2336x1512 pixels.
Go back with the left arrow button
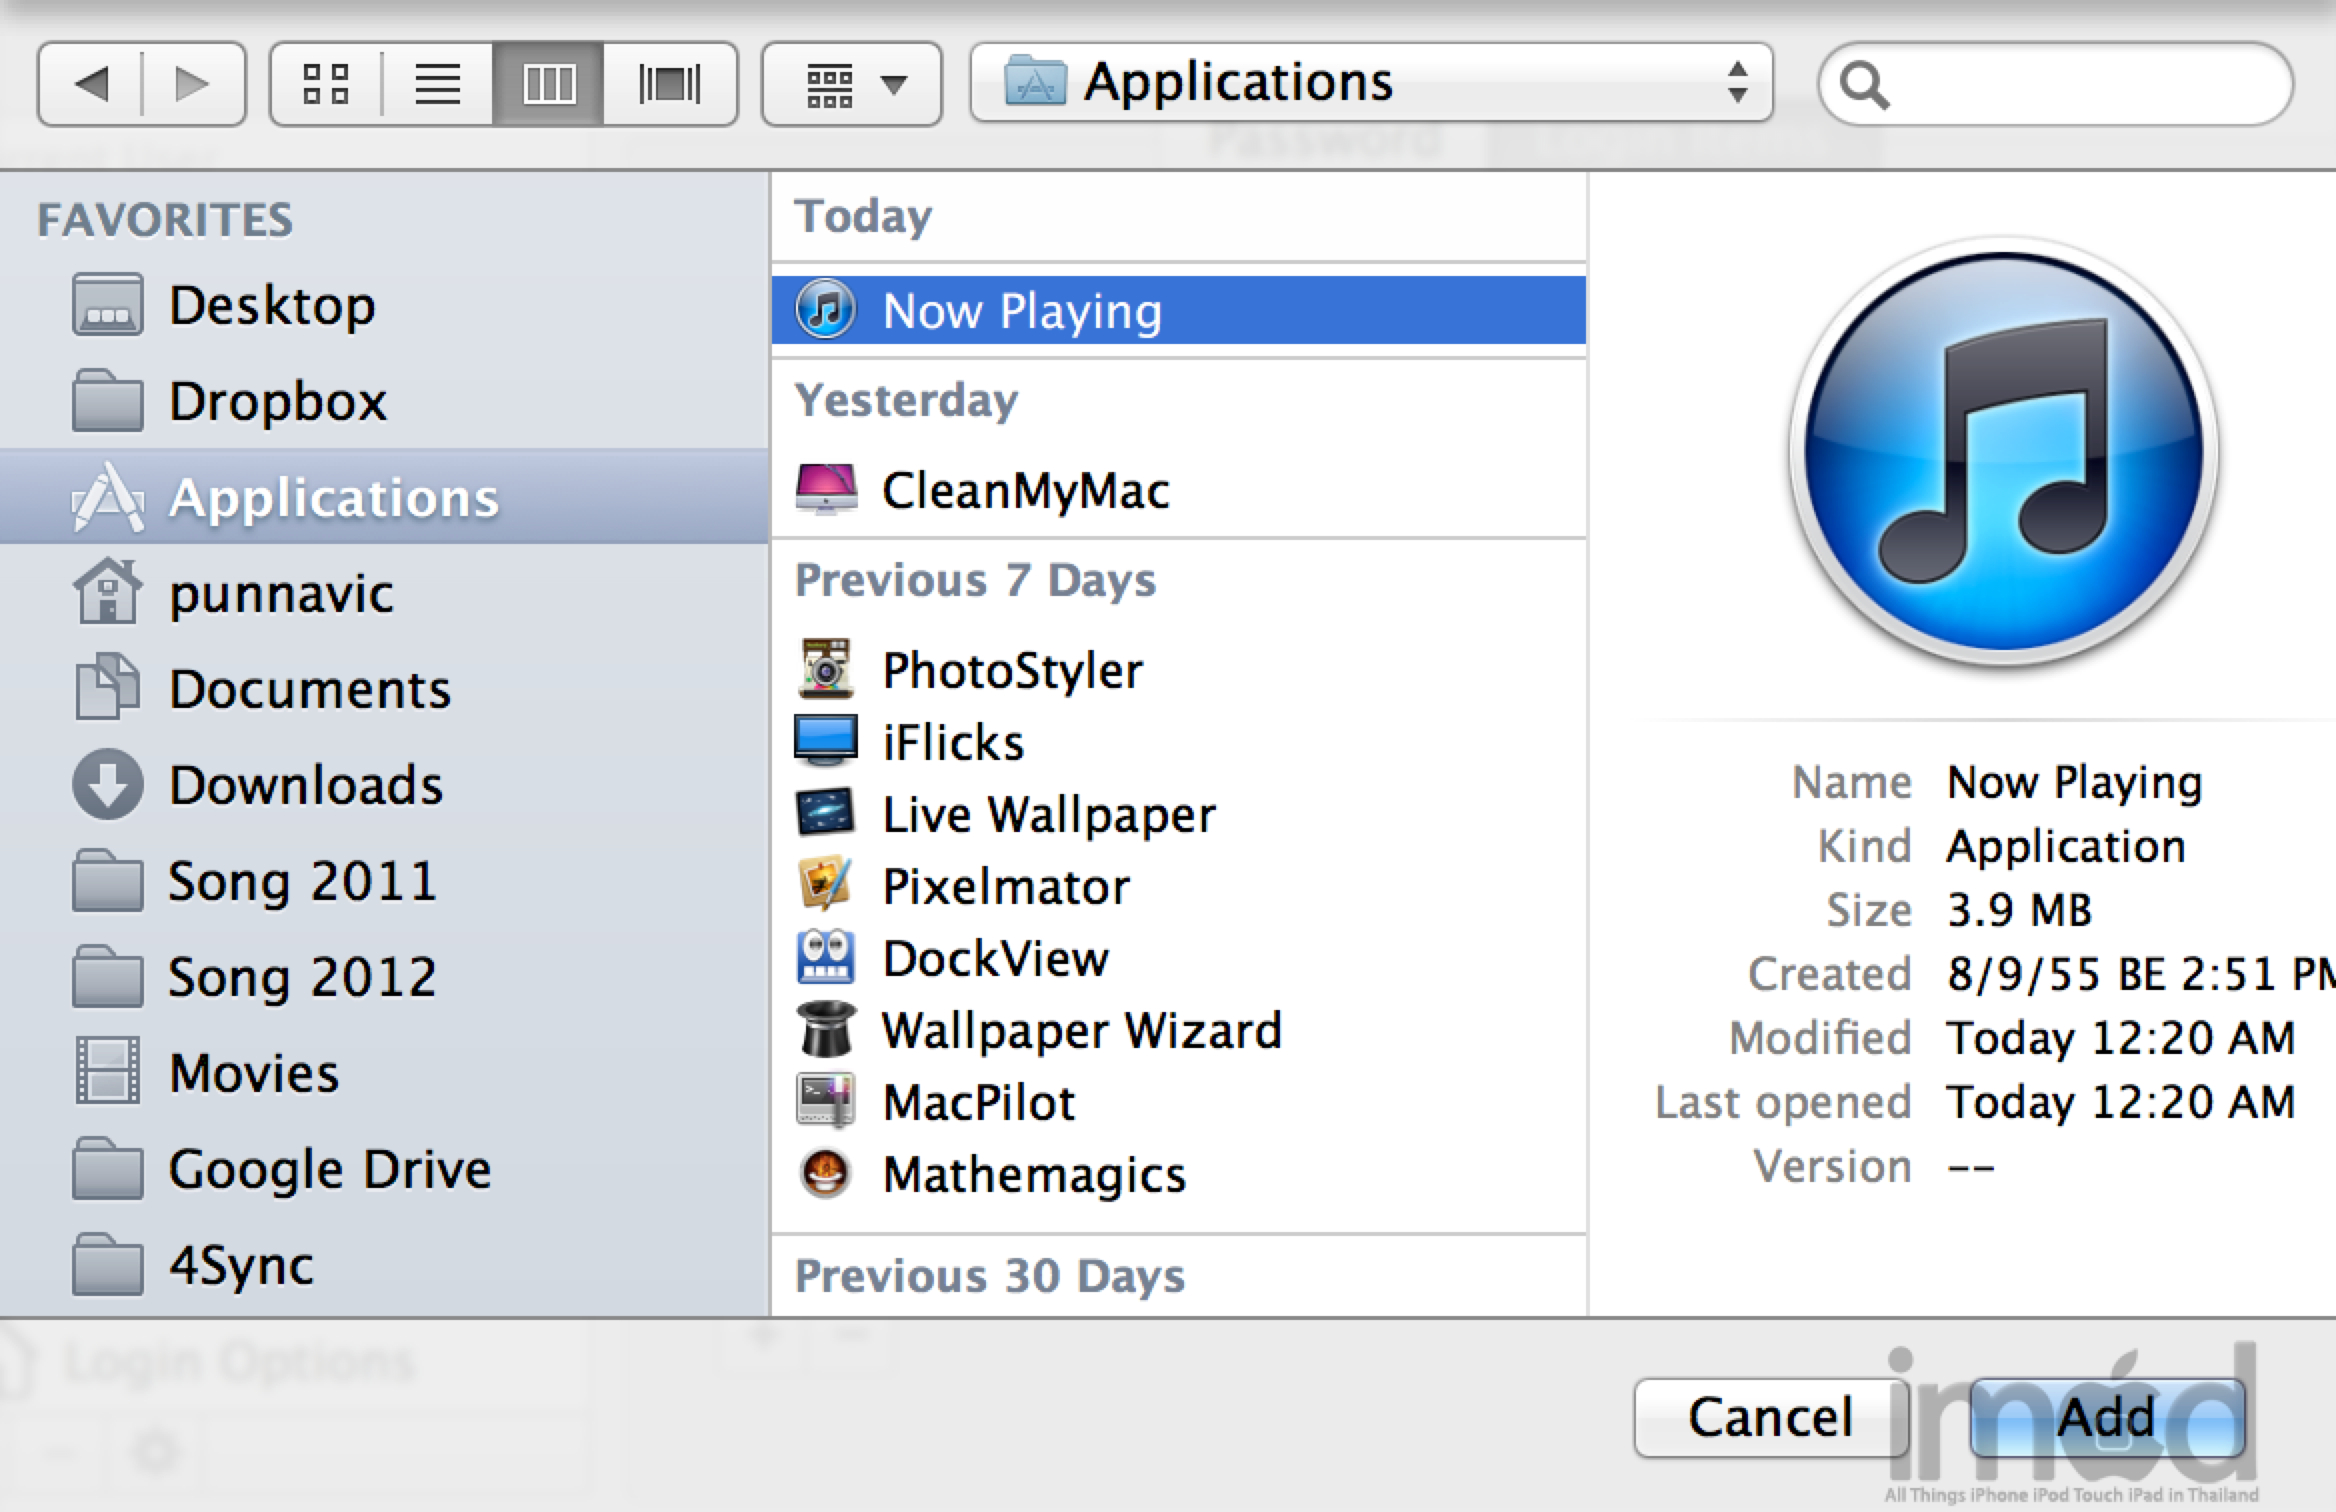click(x=92, y=84)
